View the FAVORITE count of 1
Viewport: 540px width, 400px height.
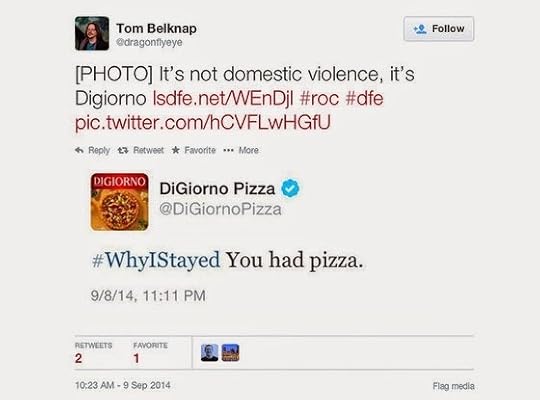pyautogui.click(x=136, y=358)
